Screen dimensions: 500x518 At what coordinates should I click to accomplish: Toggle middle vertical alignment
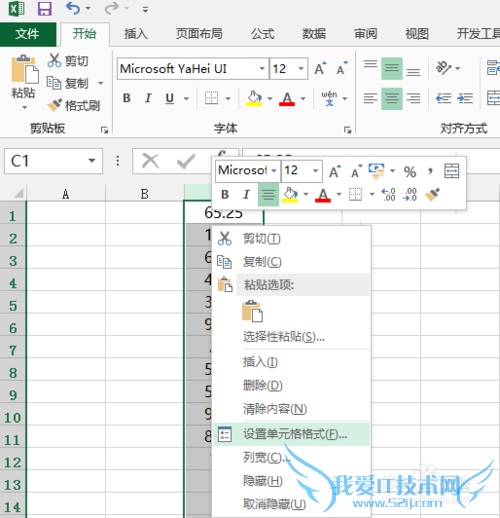tap(392, 68)
